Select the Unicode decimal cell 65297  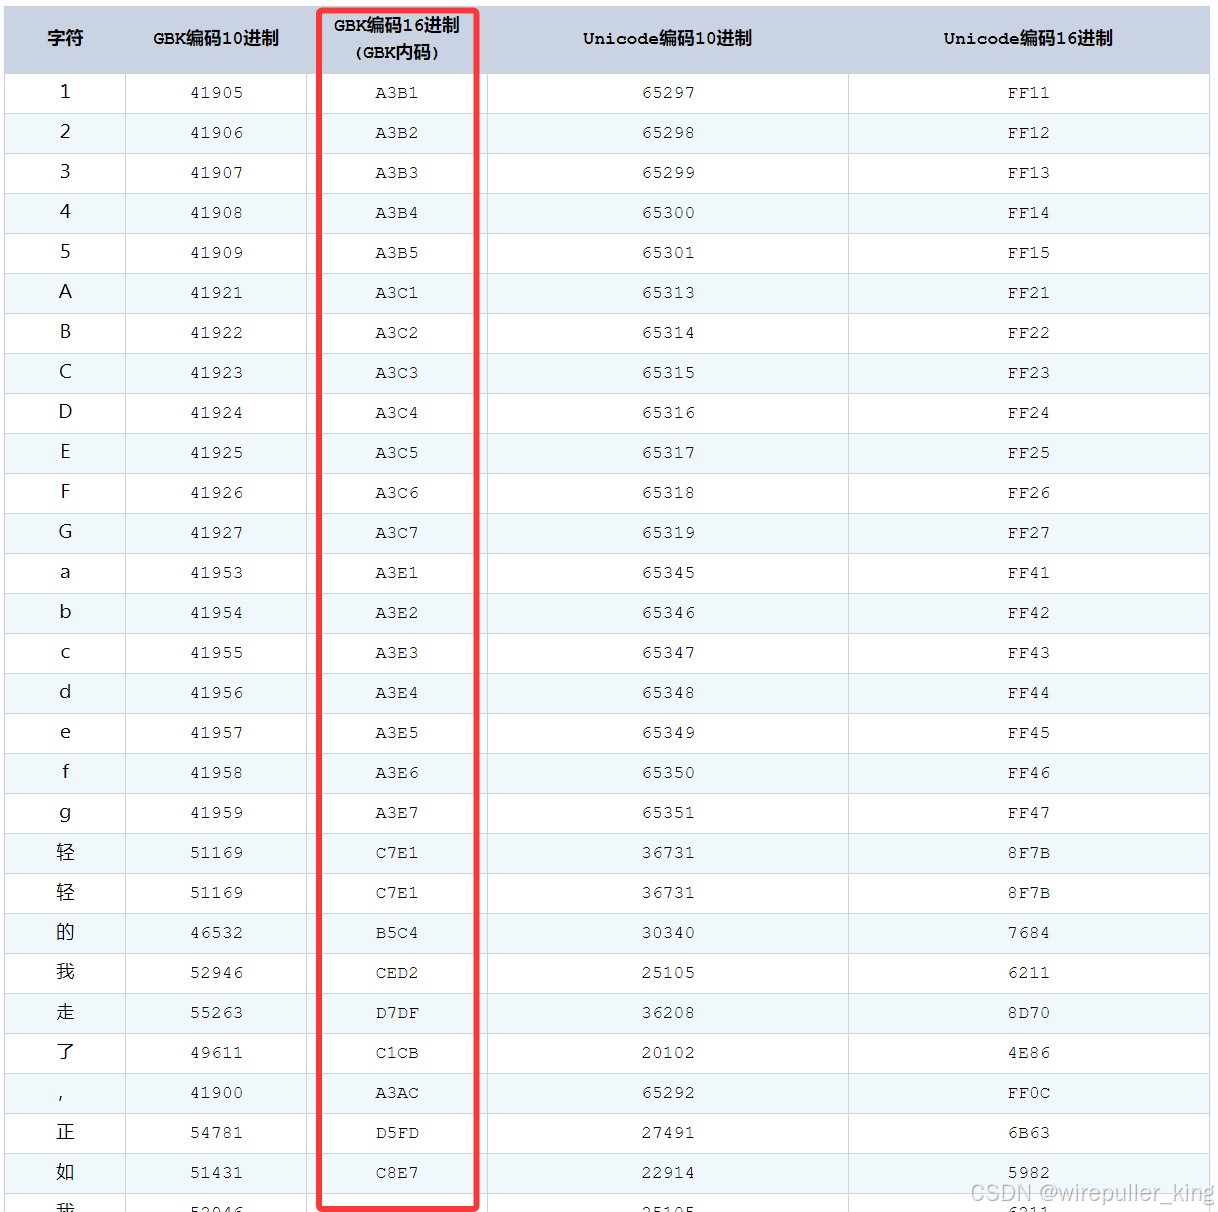click(668, 93)
